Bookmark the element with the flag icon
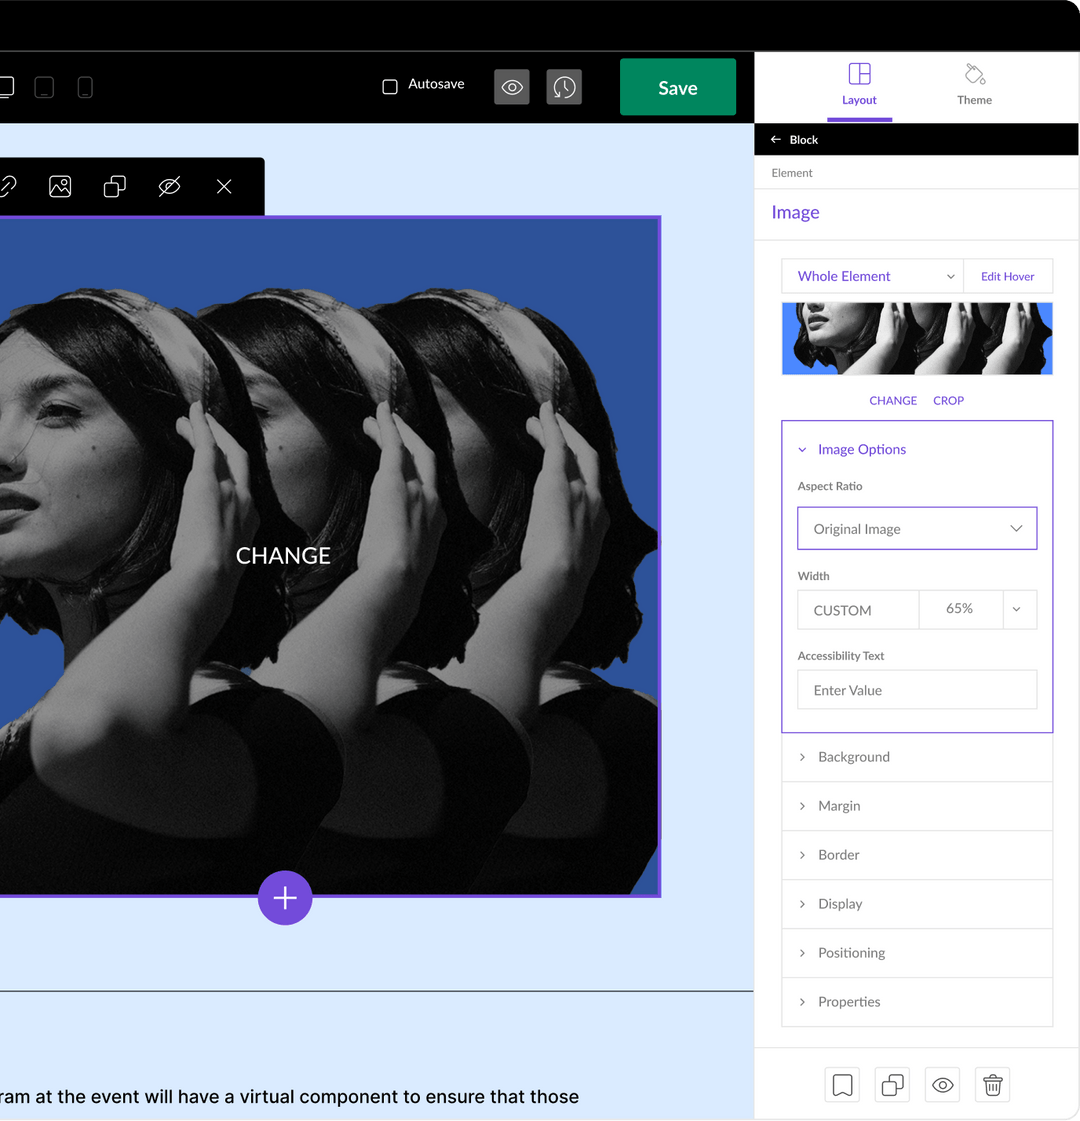Image resolution: width=1080 pixels, height=1121 pixels. (842, 1084)
